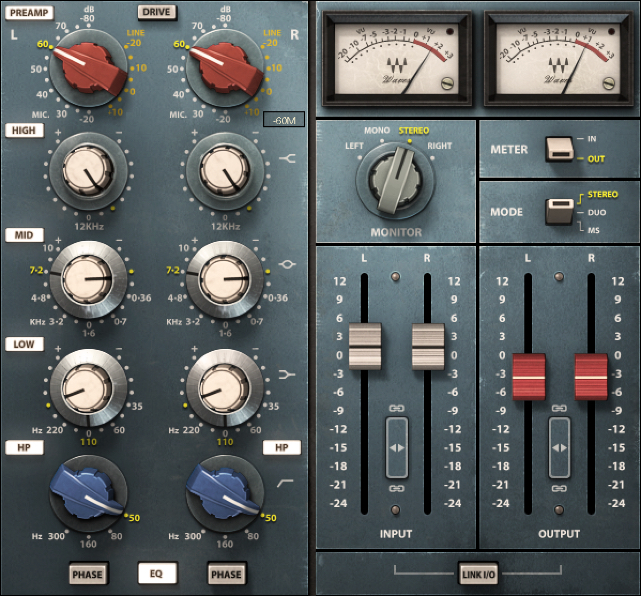
Task: Toggle the right channel PHASE button
Action: [226, 574]
